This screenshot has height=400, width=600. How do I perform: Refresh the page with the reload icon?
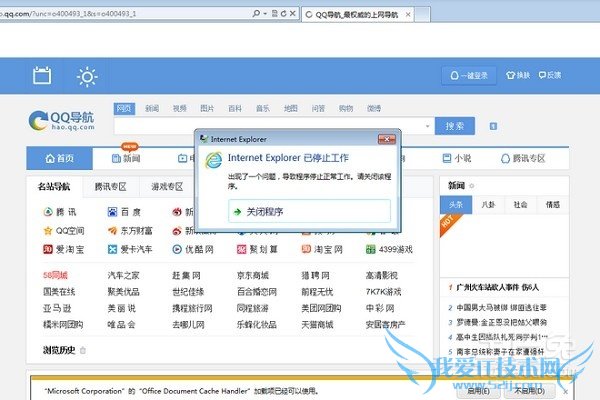(284, 13)
